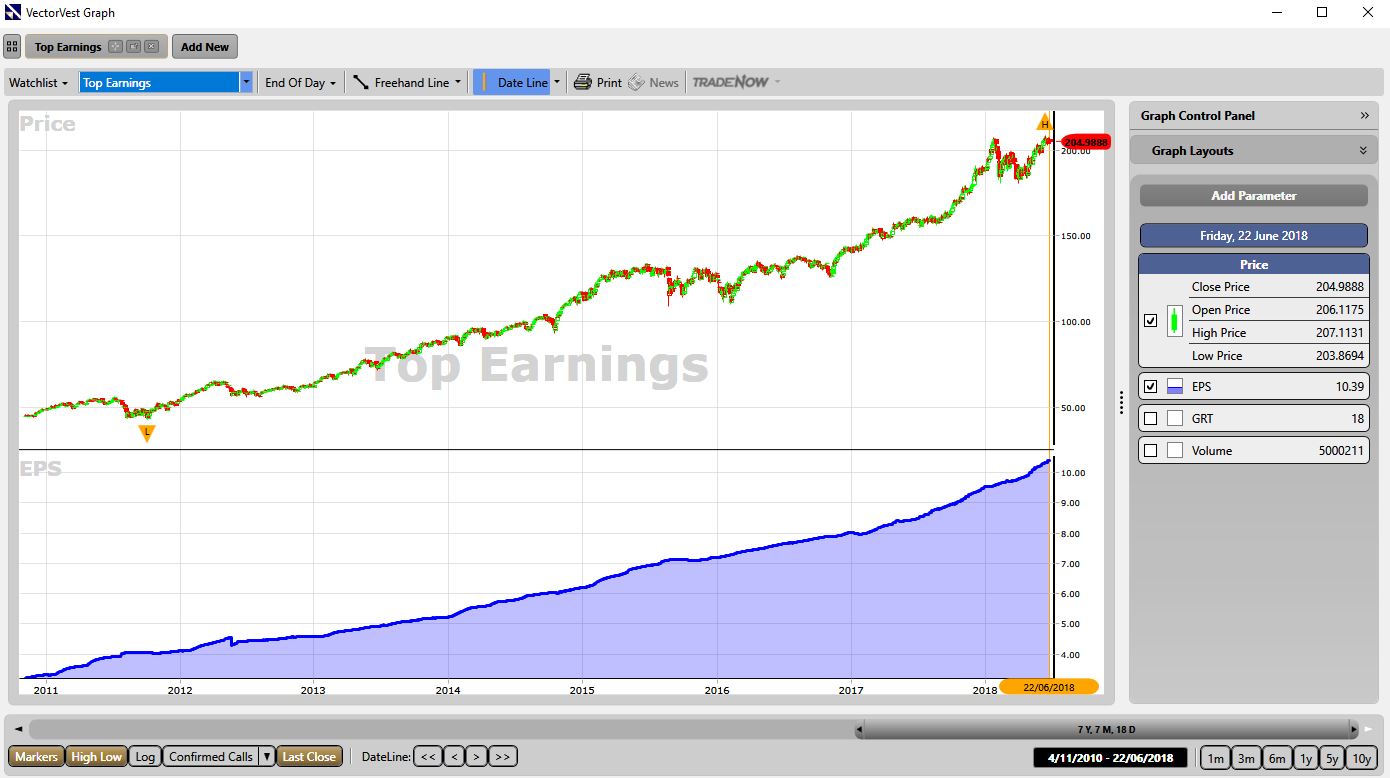This screenshot has width=1390, height=778.
Task: Click the layout grid icon top left
Action: [12, 46]
